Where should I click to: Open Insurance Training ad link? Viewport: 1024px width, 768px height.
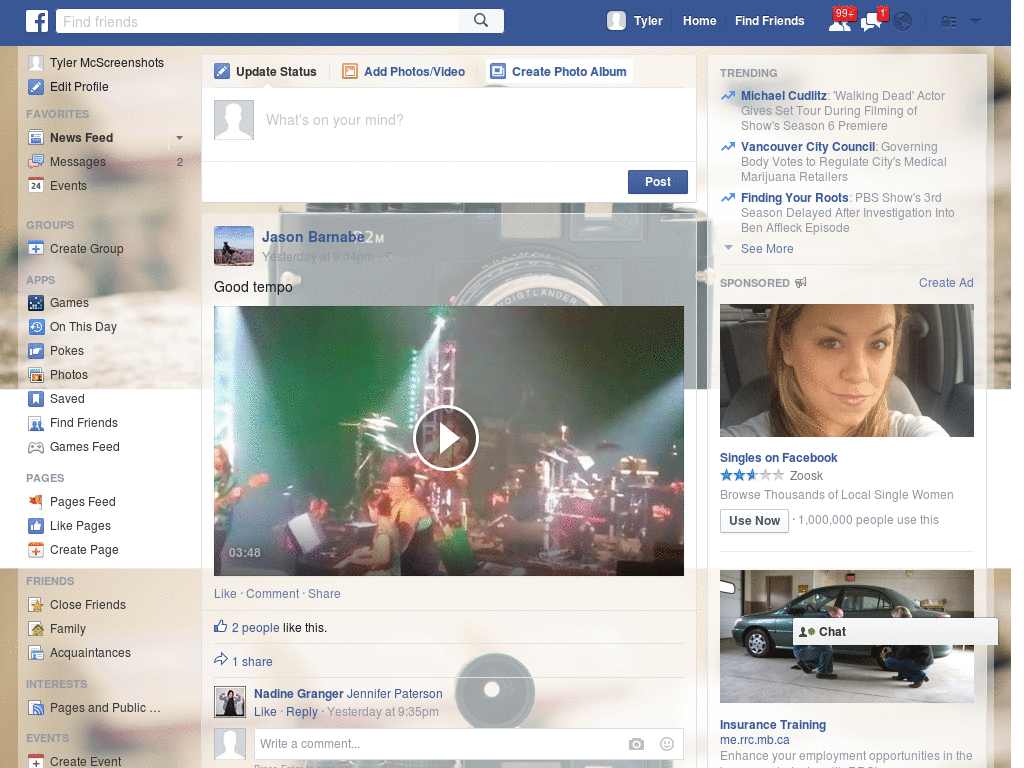click(x=773, y=725)
